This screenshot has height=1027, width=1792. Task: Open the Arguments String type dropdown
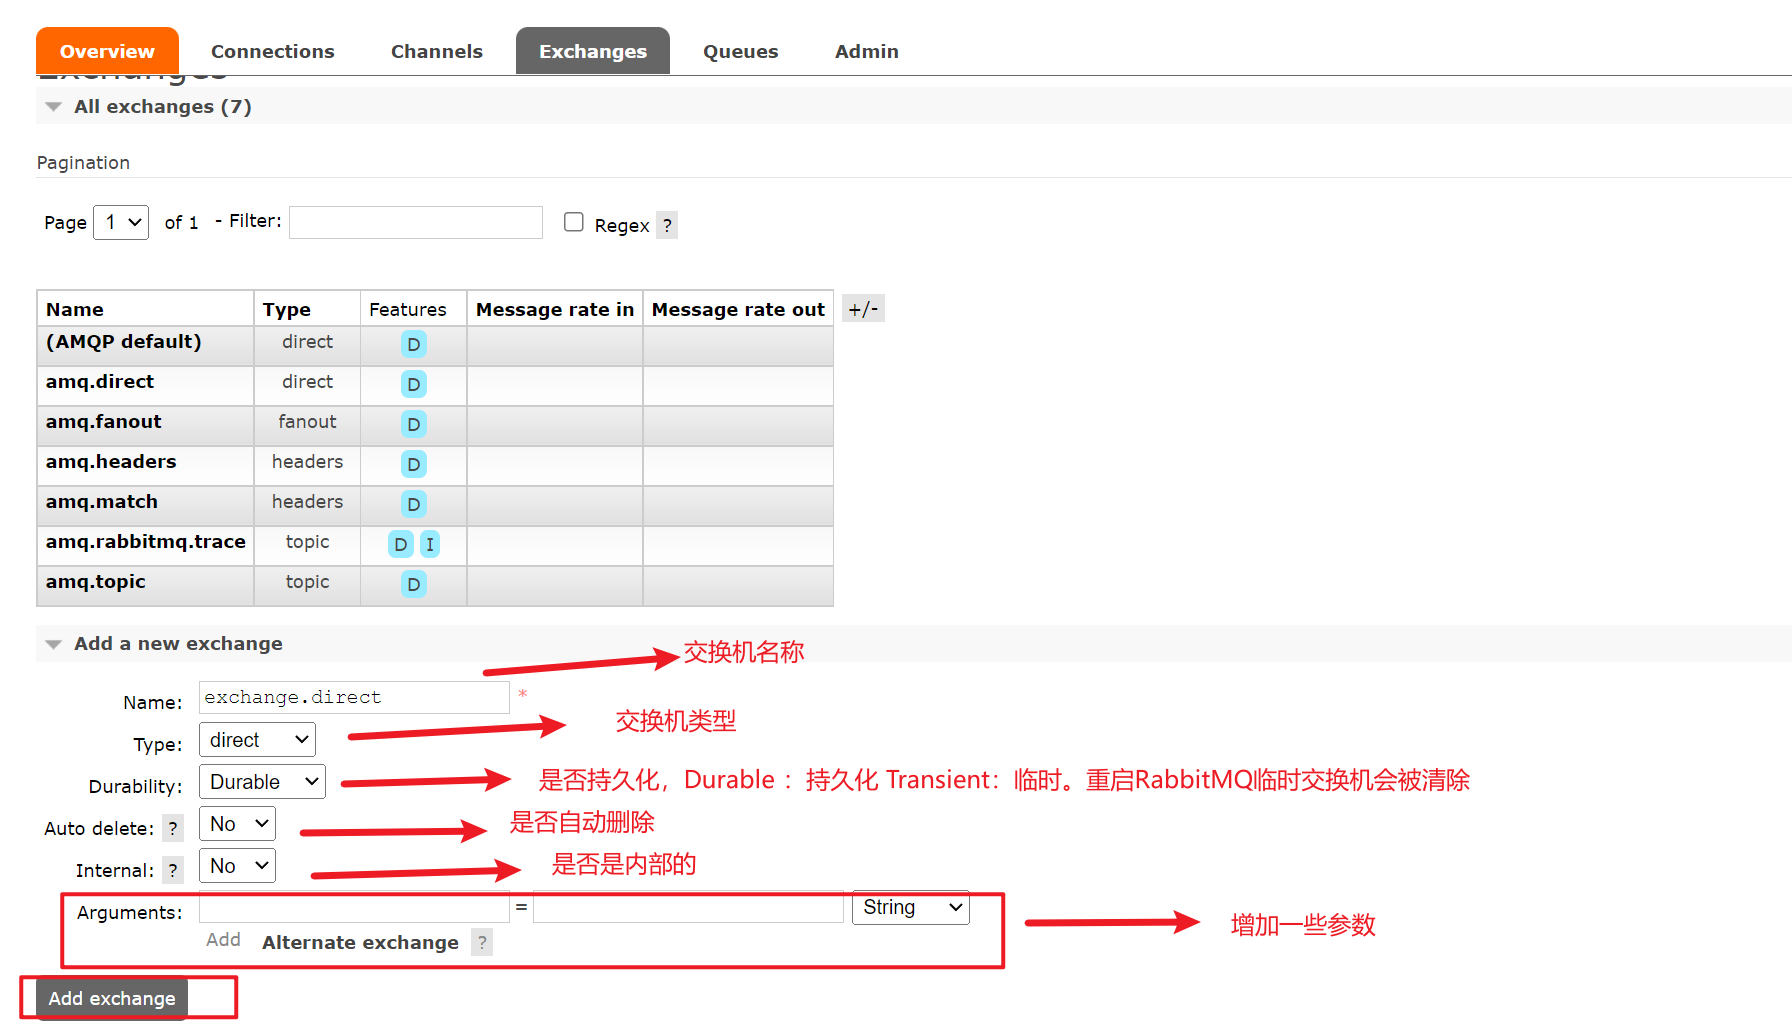point(910,907)
